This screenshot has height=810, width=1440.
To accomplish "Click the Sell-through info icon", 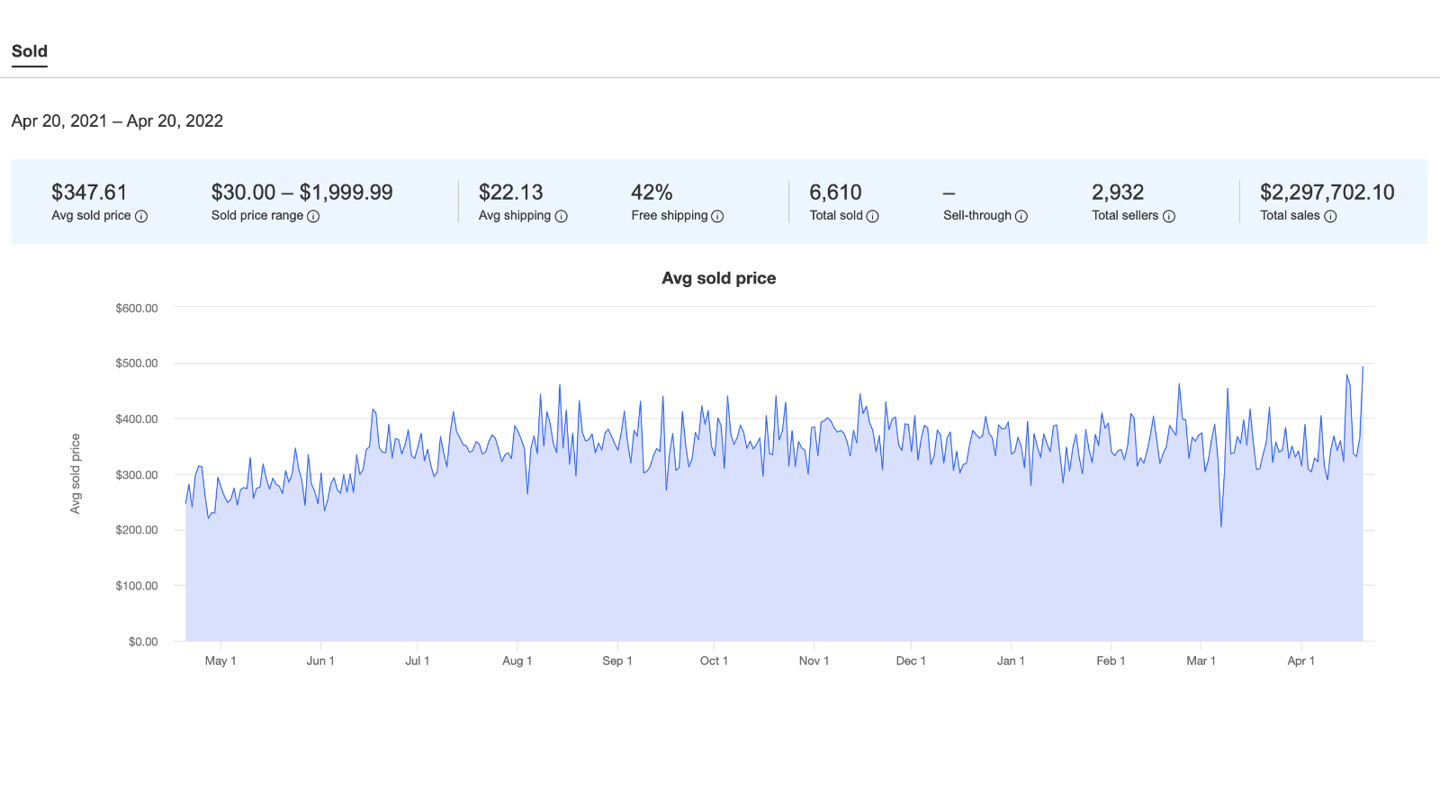I will (1021, 216).
